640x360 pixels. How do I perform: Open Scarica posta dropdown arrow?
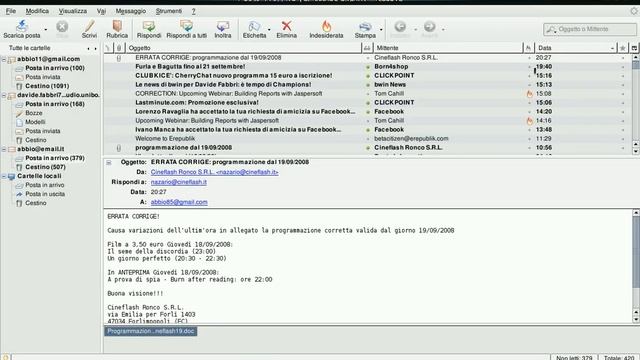(45, 29)
